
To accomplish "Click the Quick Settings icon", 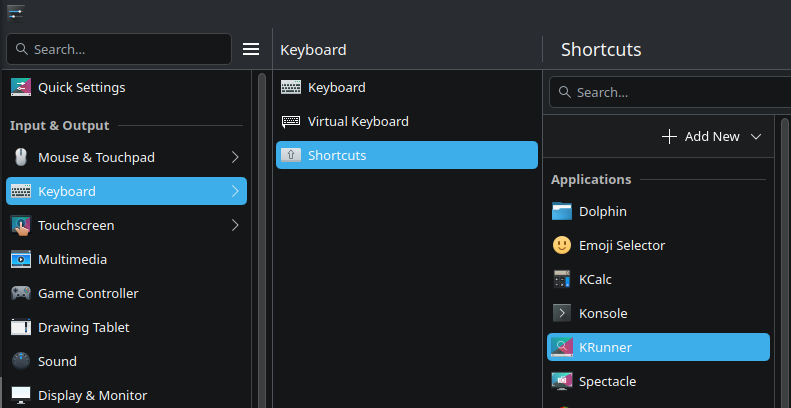I will tap(21, 87).
